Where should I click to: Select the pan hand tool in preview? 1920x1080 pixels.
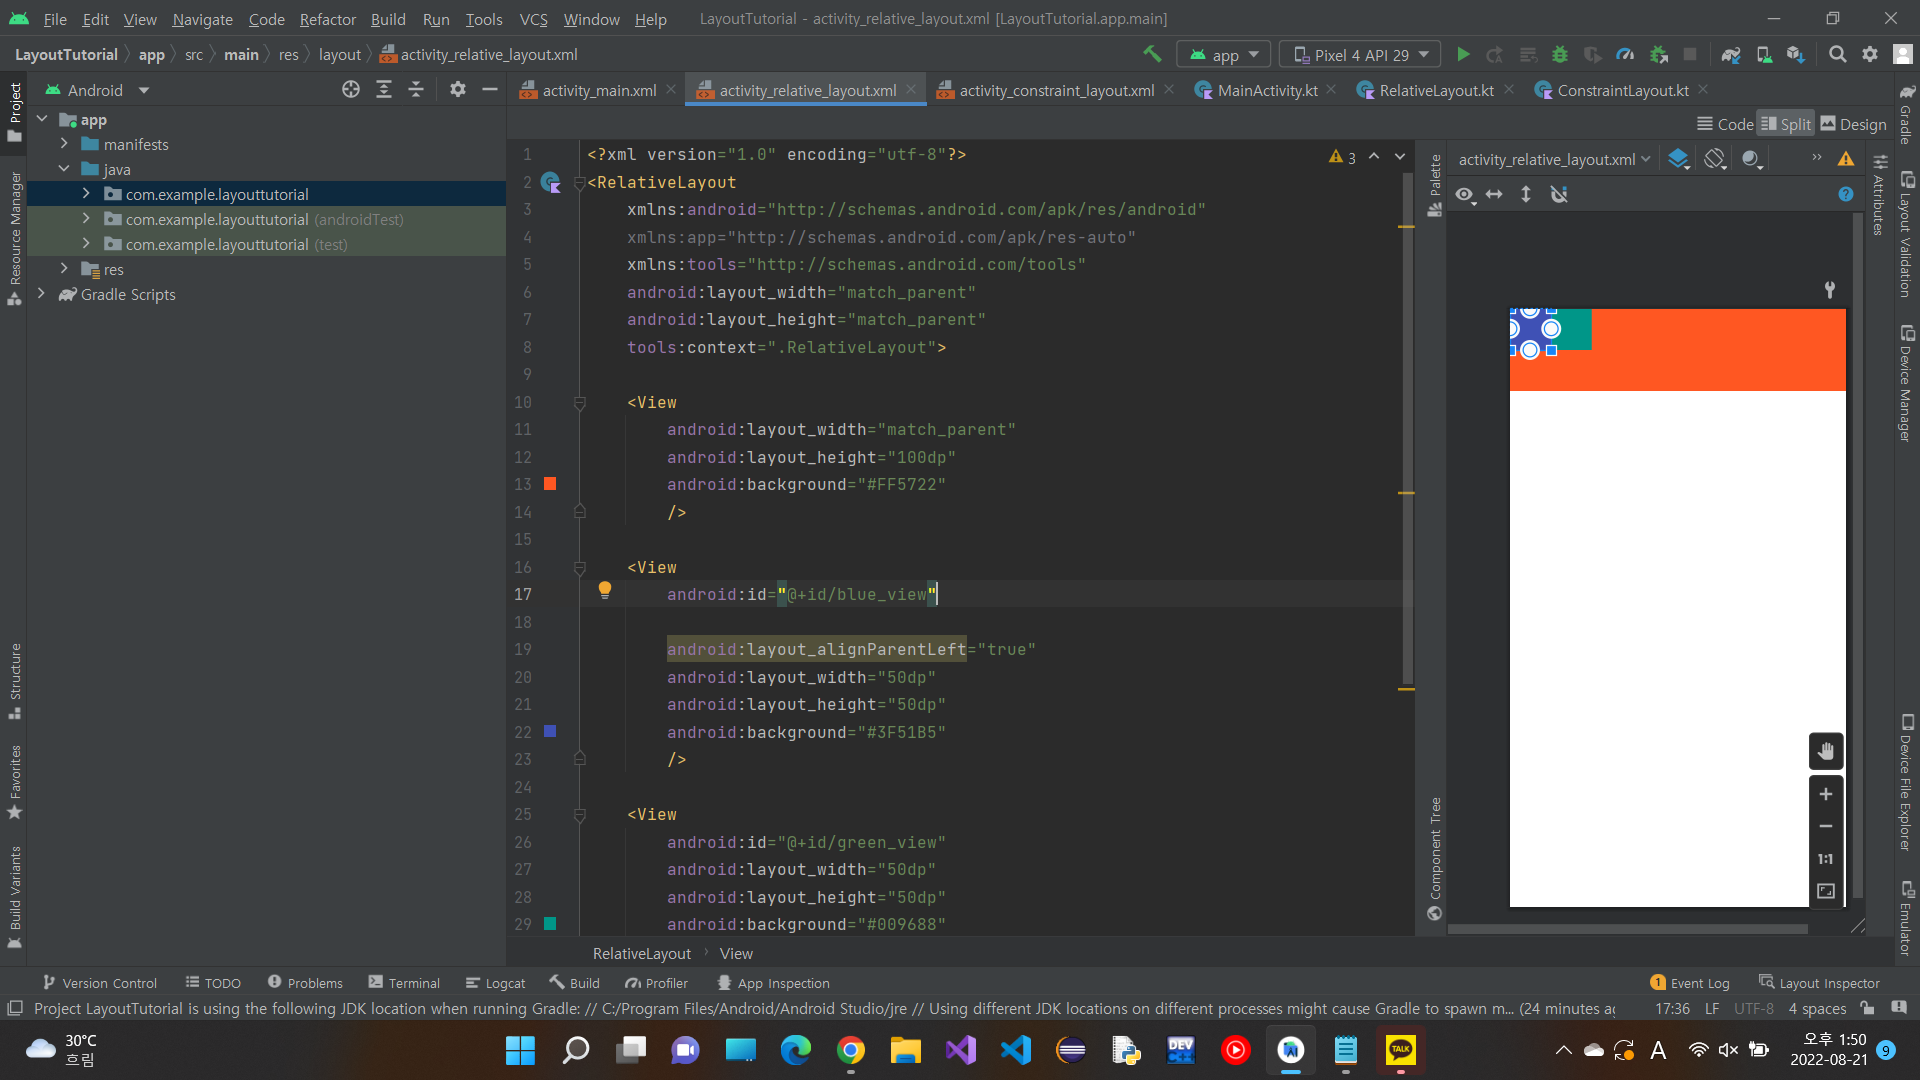click(1826, 751)
